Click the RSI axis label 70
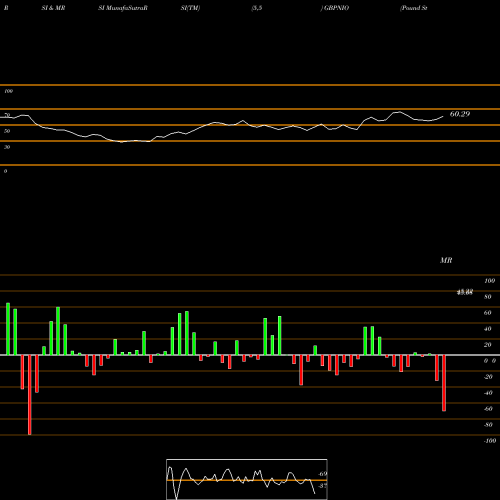This screenshot has height=500, width=500. 7,115
